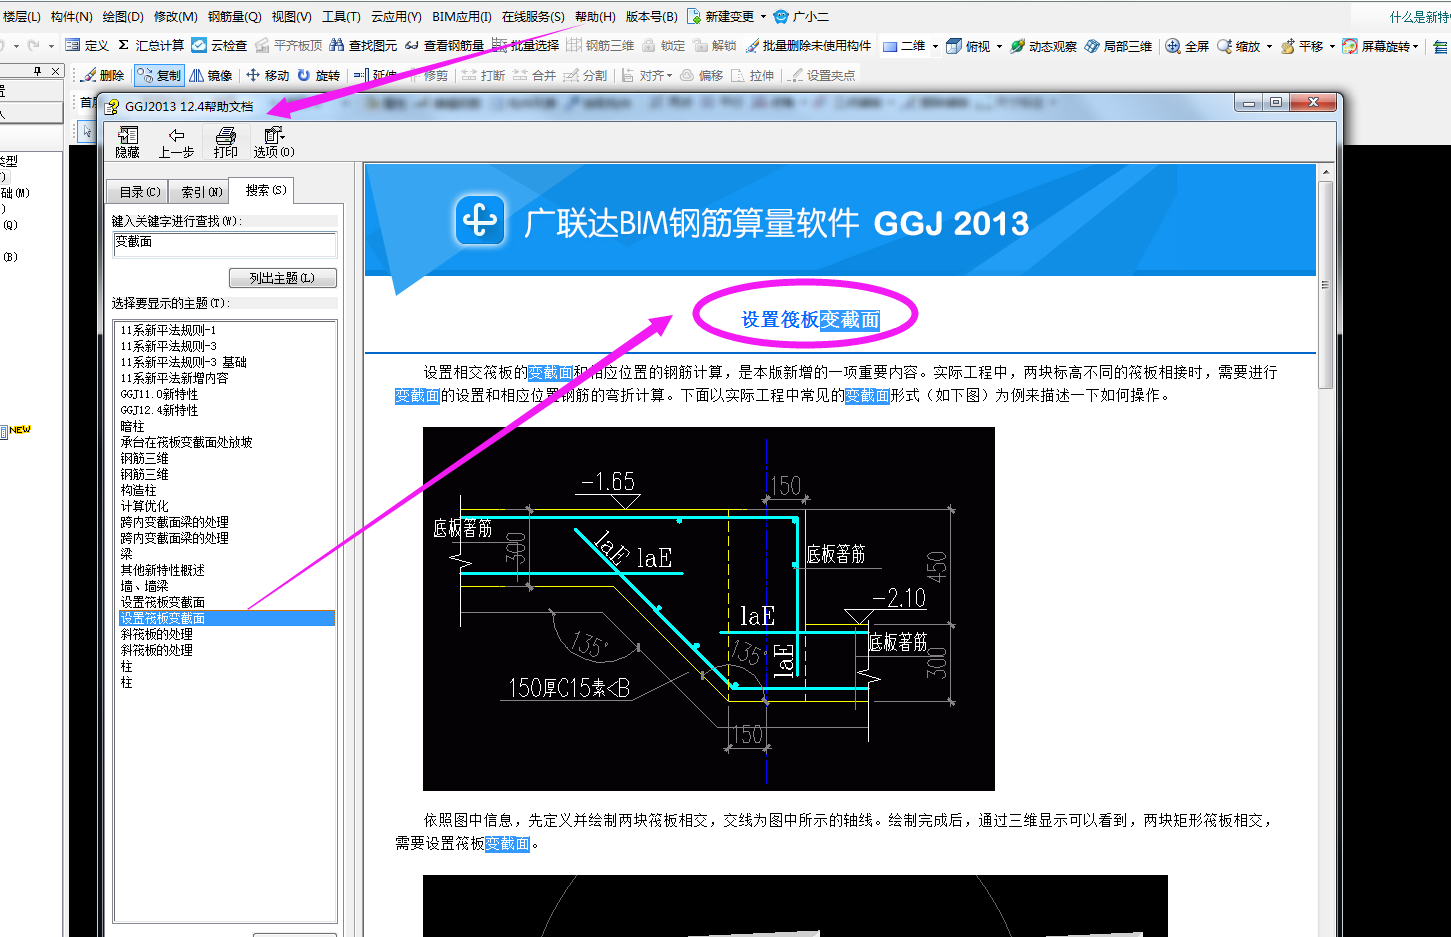Select topic 计算优化 in list
The width and height of the screenshot is (1451, 937).
pyautogui.click(x=144, y=506)
